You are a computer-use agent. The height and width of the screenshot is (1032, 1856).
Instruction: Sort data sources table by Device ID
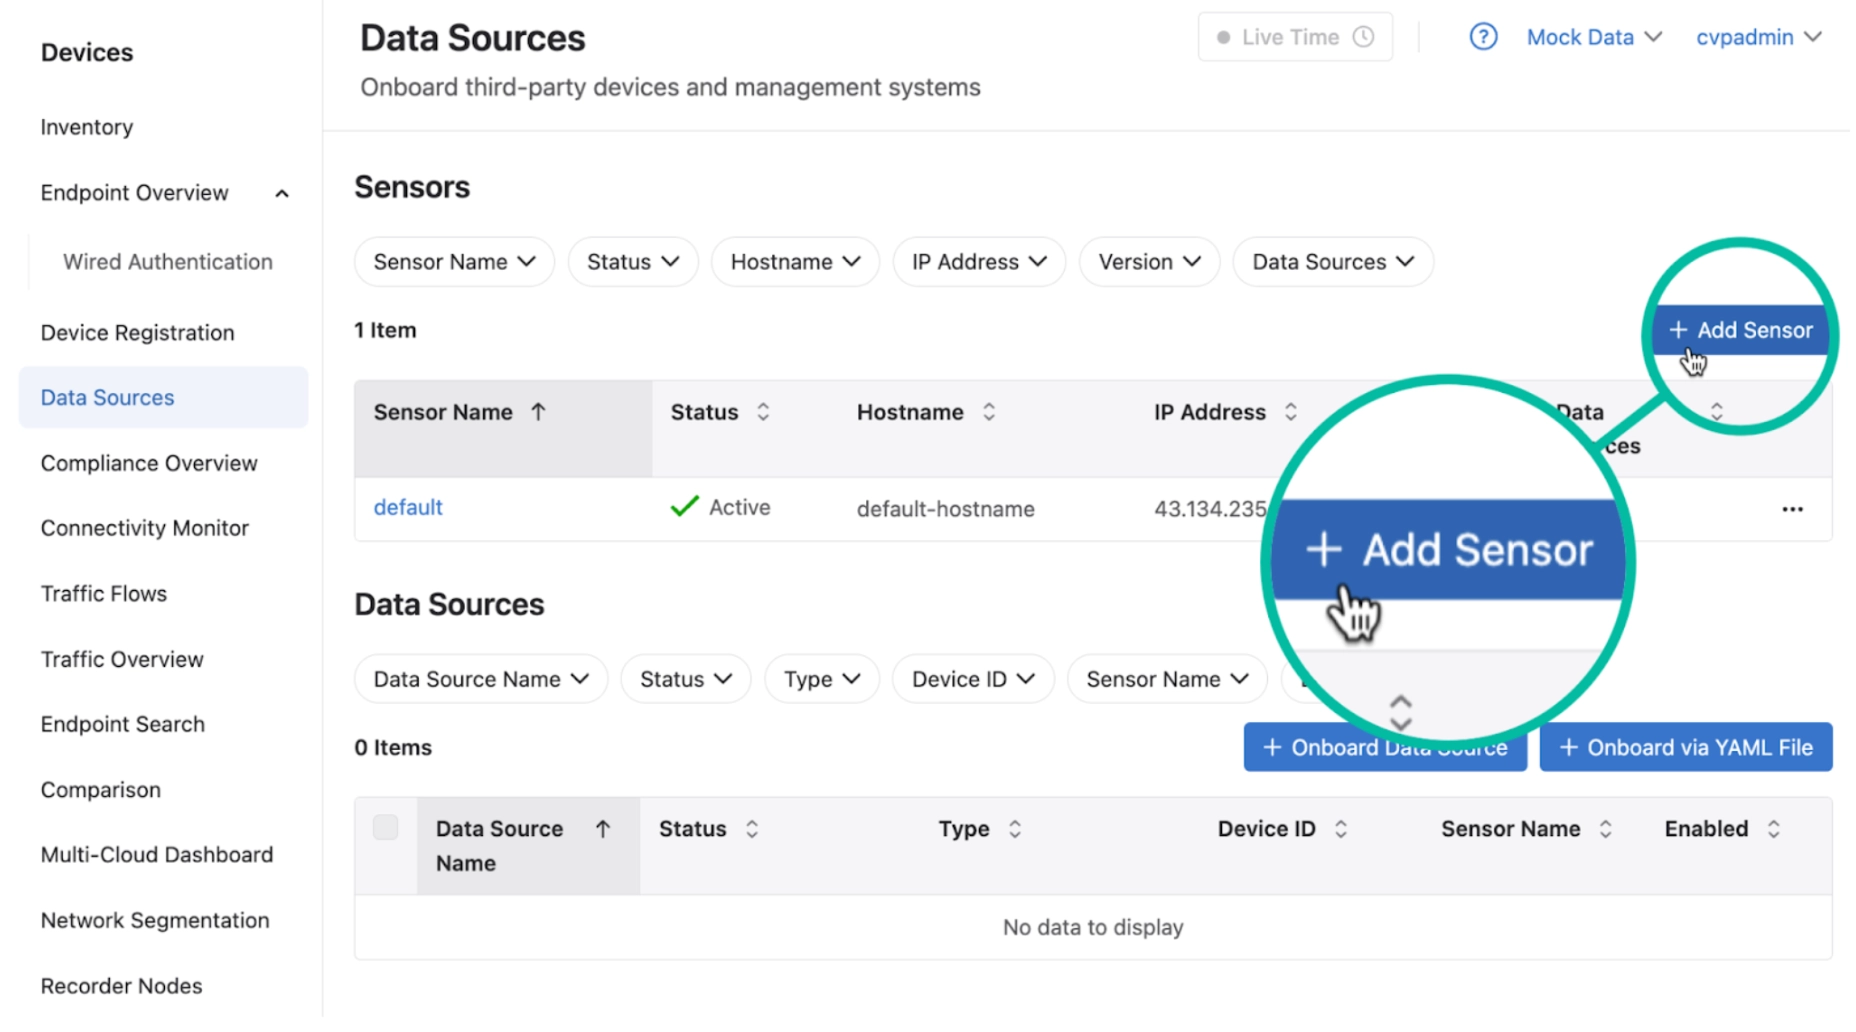coord(1341,829)
